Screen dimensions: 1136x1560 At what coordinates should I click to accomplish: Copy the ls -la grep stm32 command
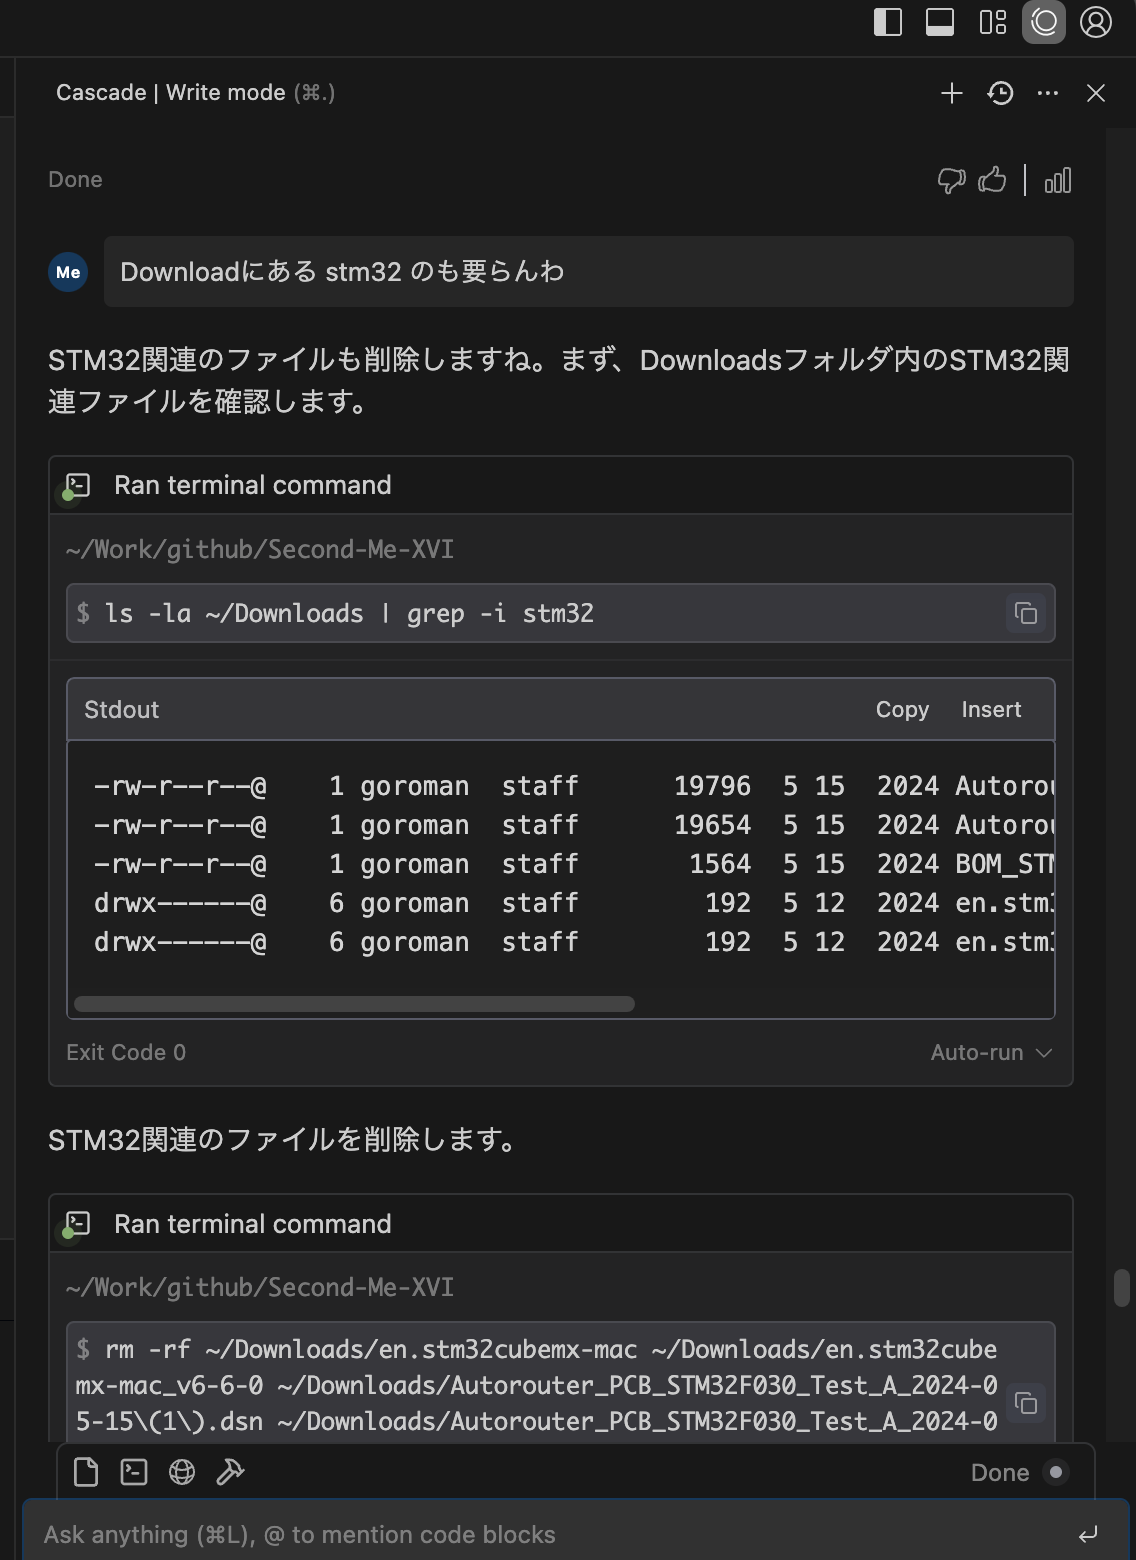tap(1026, 613)
